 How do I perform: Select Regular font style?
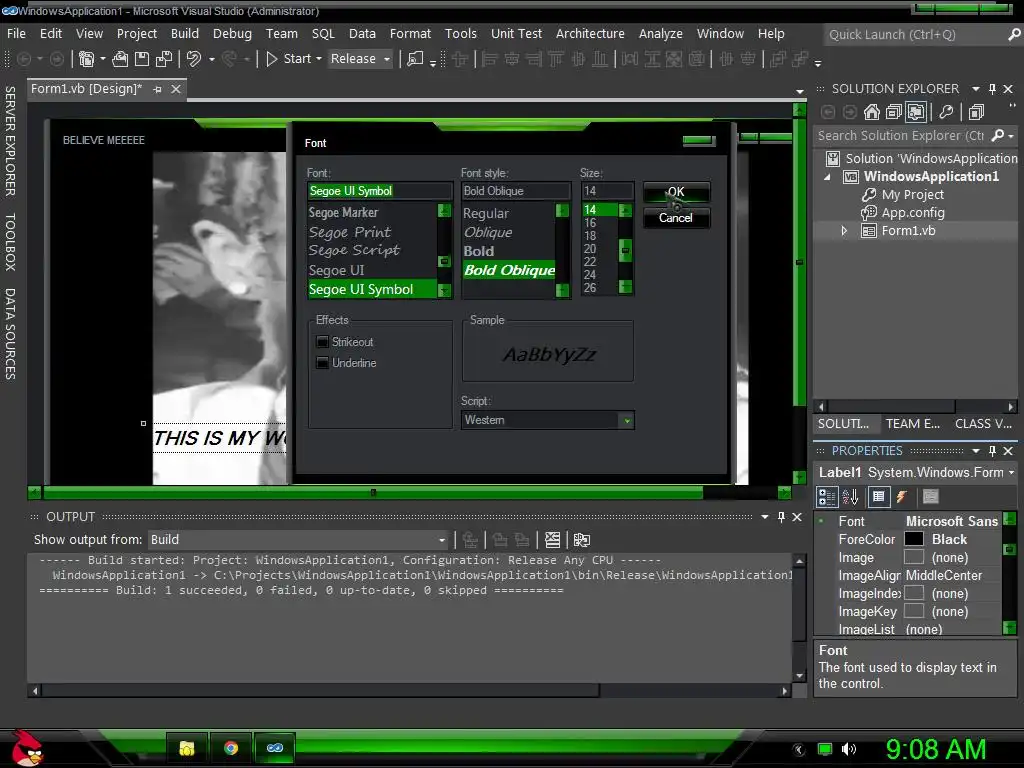pos(486,214)
